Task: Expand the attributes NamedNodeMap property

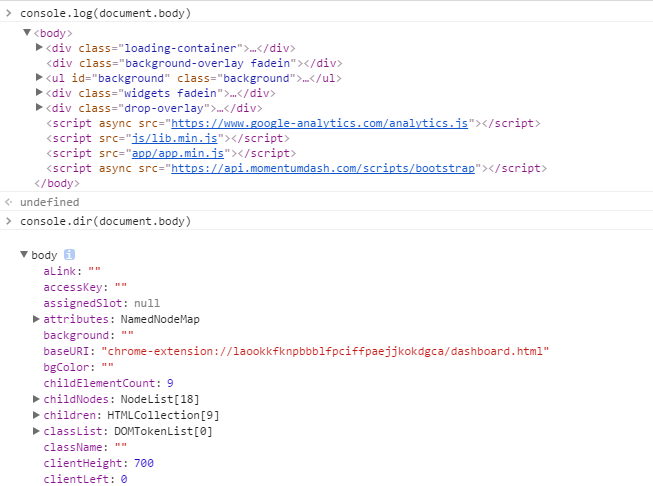Action: [x=37, y=319]
